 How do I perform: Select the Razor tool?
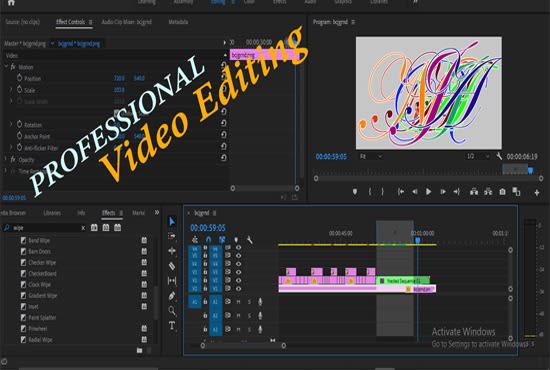coord(172,266)
